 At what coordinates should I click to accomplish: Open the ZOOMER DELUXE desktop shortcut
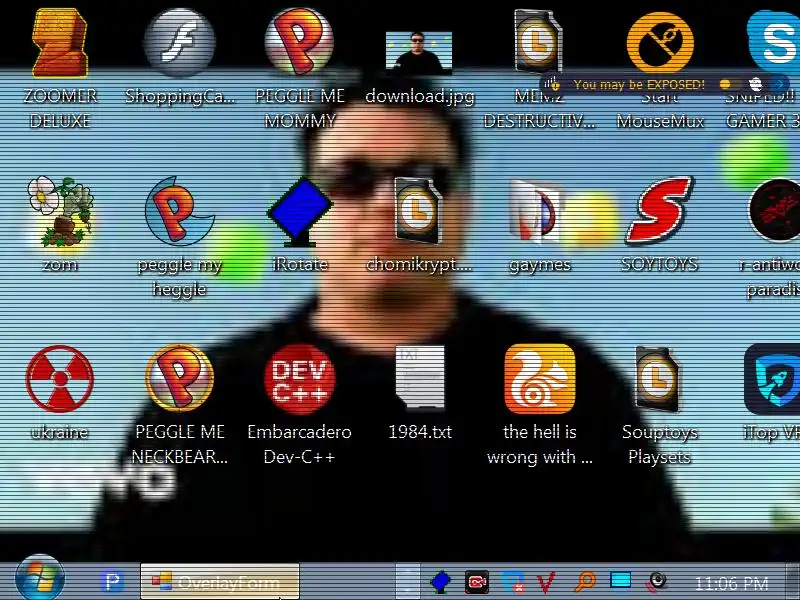click(x=60, y=43)
